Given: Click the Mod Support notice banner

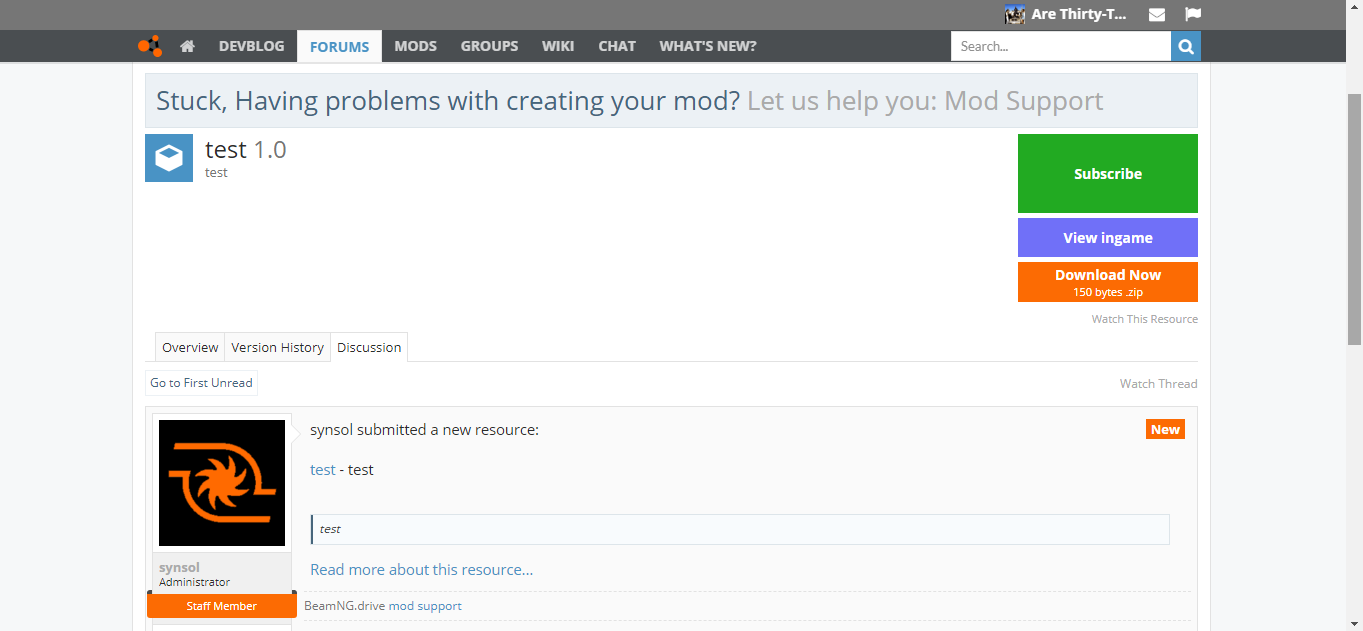Looking at the screenshot, I should click(671, 100).
